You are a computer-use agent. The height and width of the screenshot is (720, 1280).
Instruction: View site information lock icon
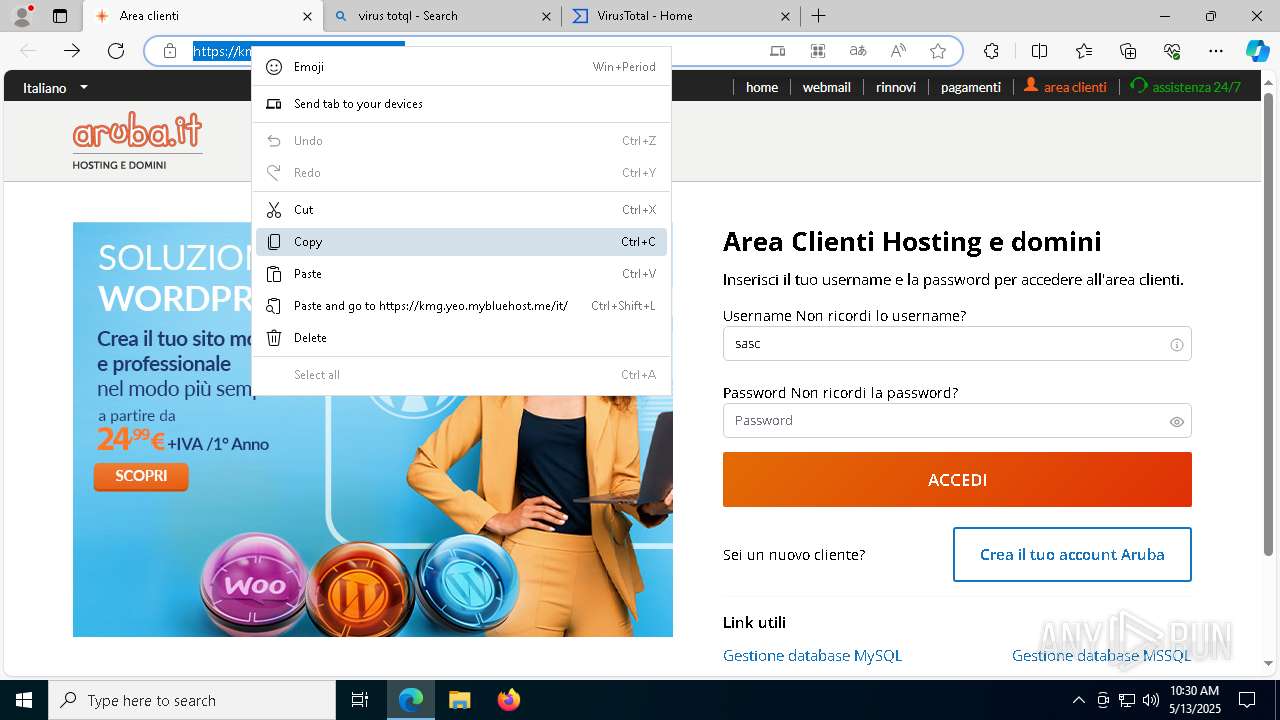click(x=170, y=51)
